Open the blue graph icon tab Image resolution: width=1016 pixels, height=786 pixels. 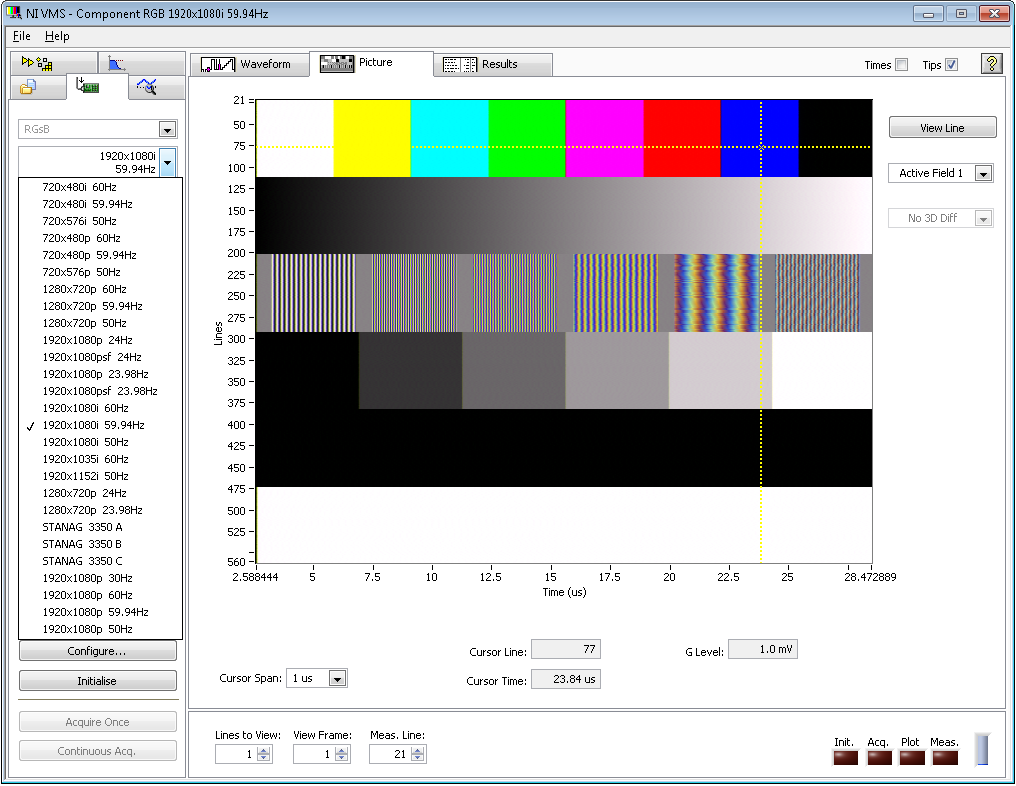(x=117, y=64)
